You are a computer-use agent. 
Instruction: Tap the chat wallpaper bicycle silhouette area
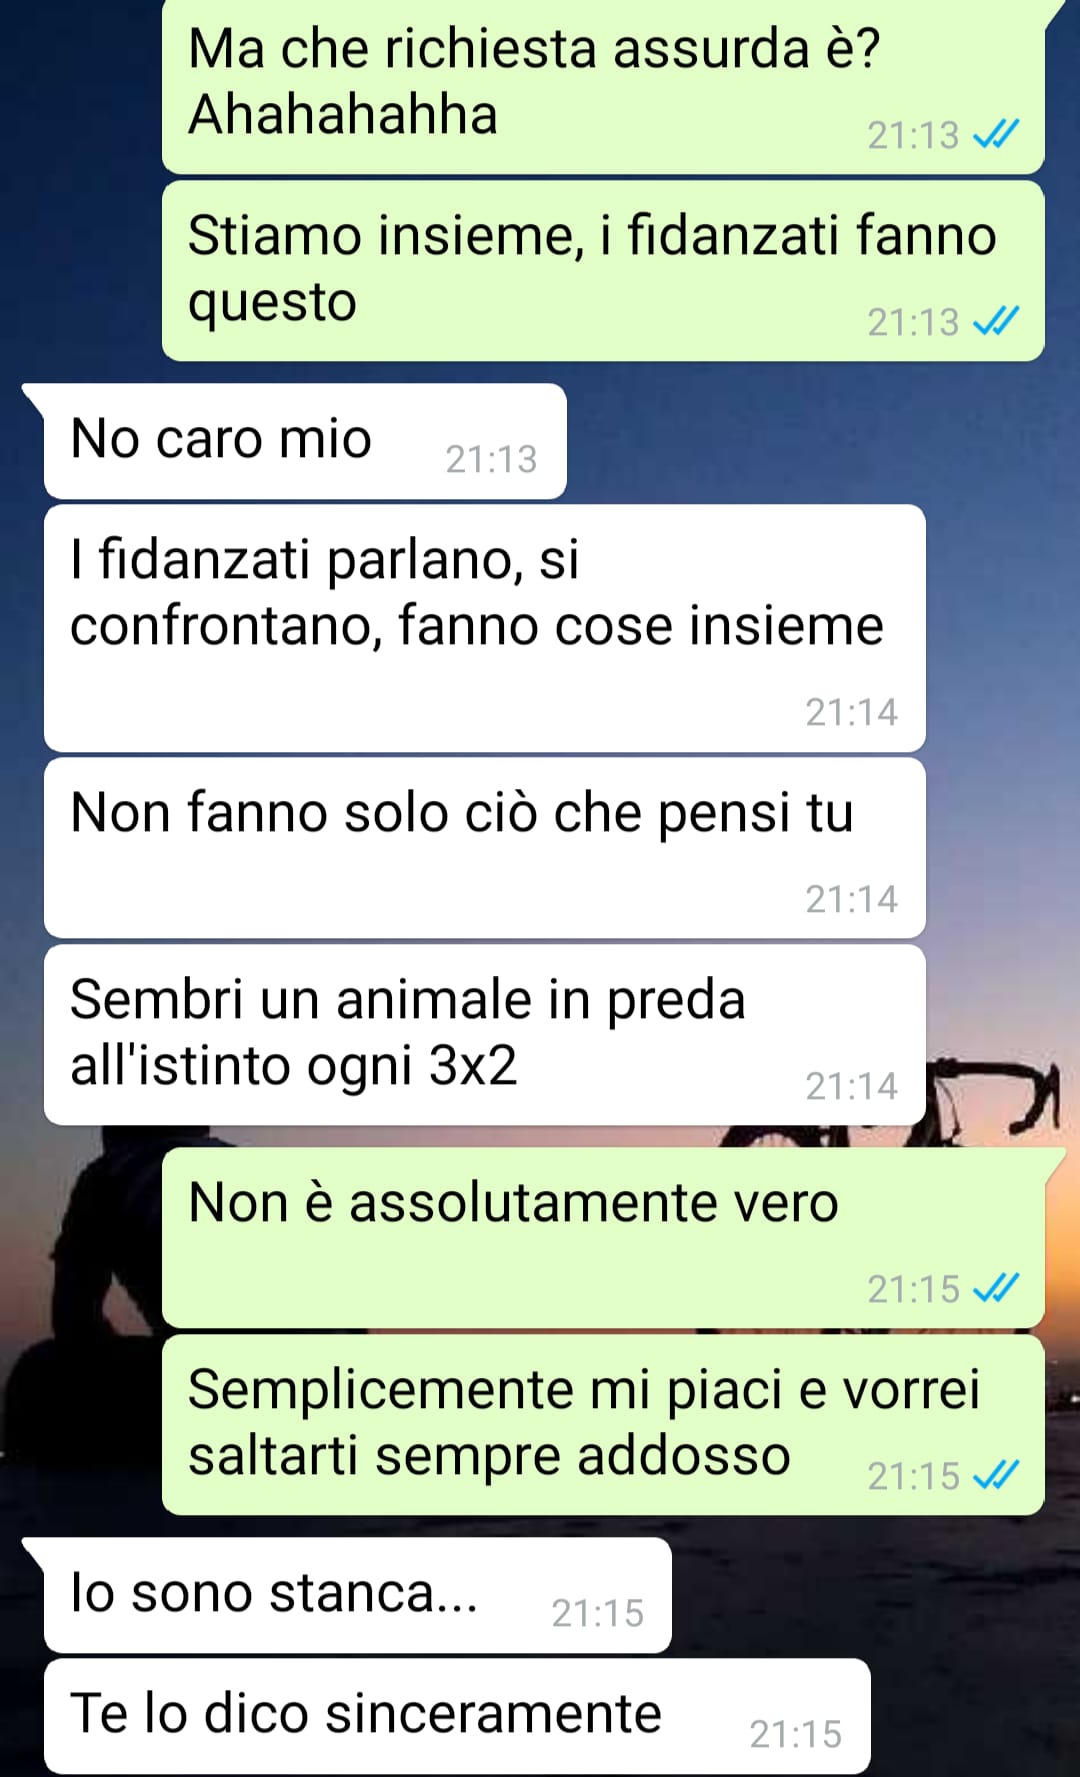(x=992, y=1103)
